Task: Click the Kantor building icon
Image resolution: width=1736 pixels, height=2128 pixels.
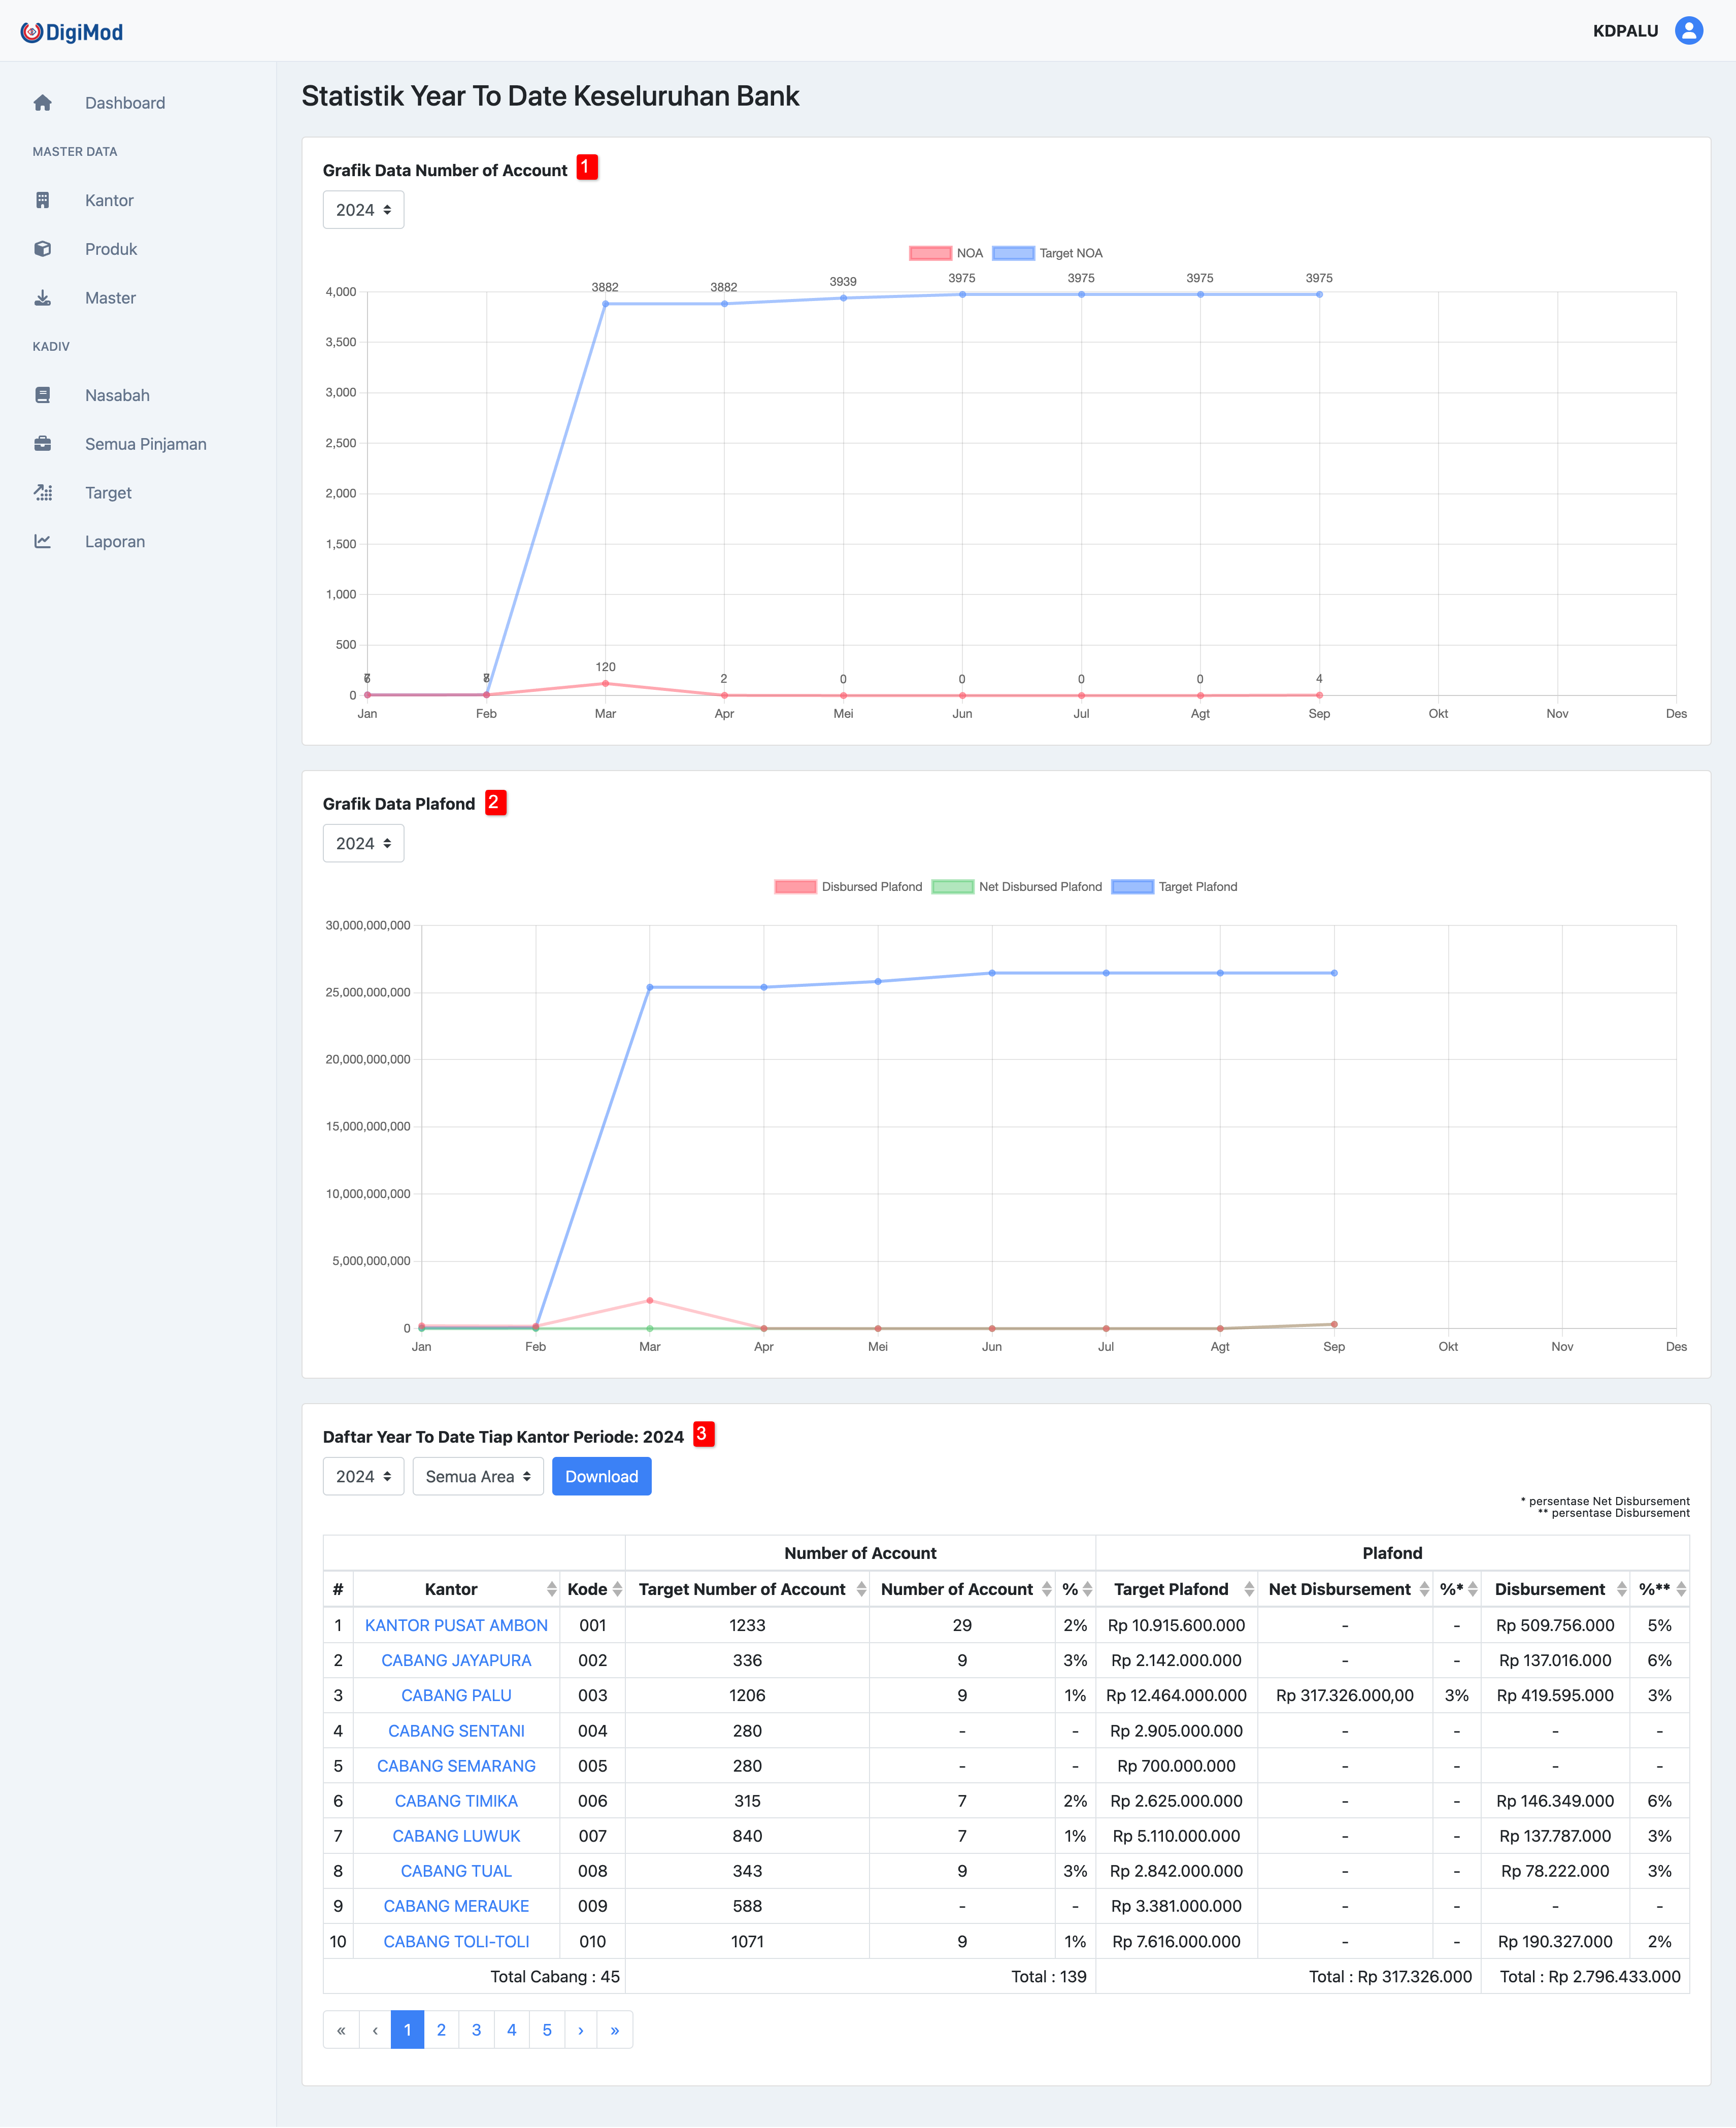Action: click(x=42, y=200)
